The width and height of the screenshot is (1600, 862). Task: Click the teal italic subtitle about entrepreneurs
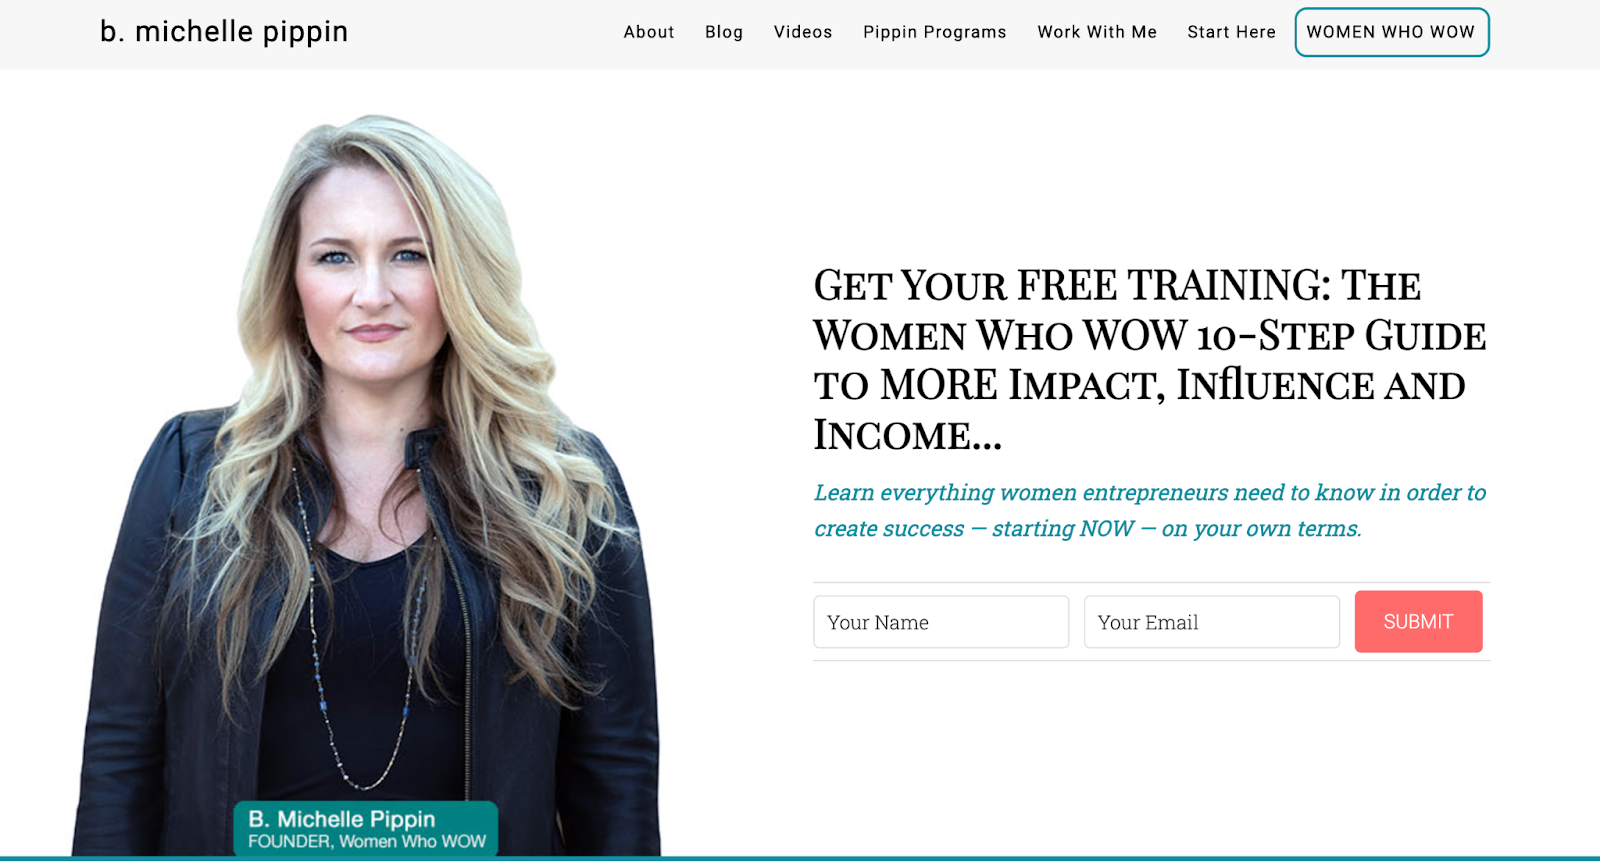(1150, 510)
